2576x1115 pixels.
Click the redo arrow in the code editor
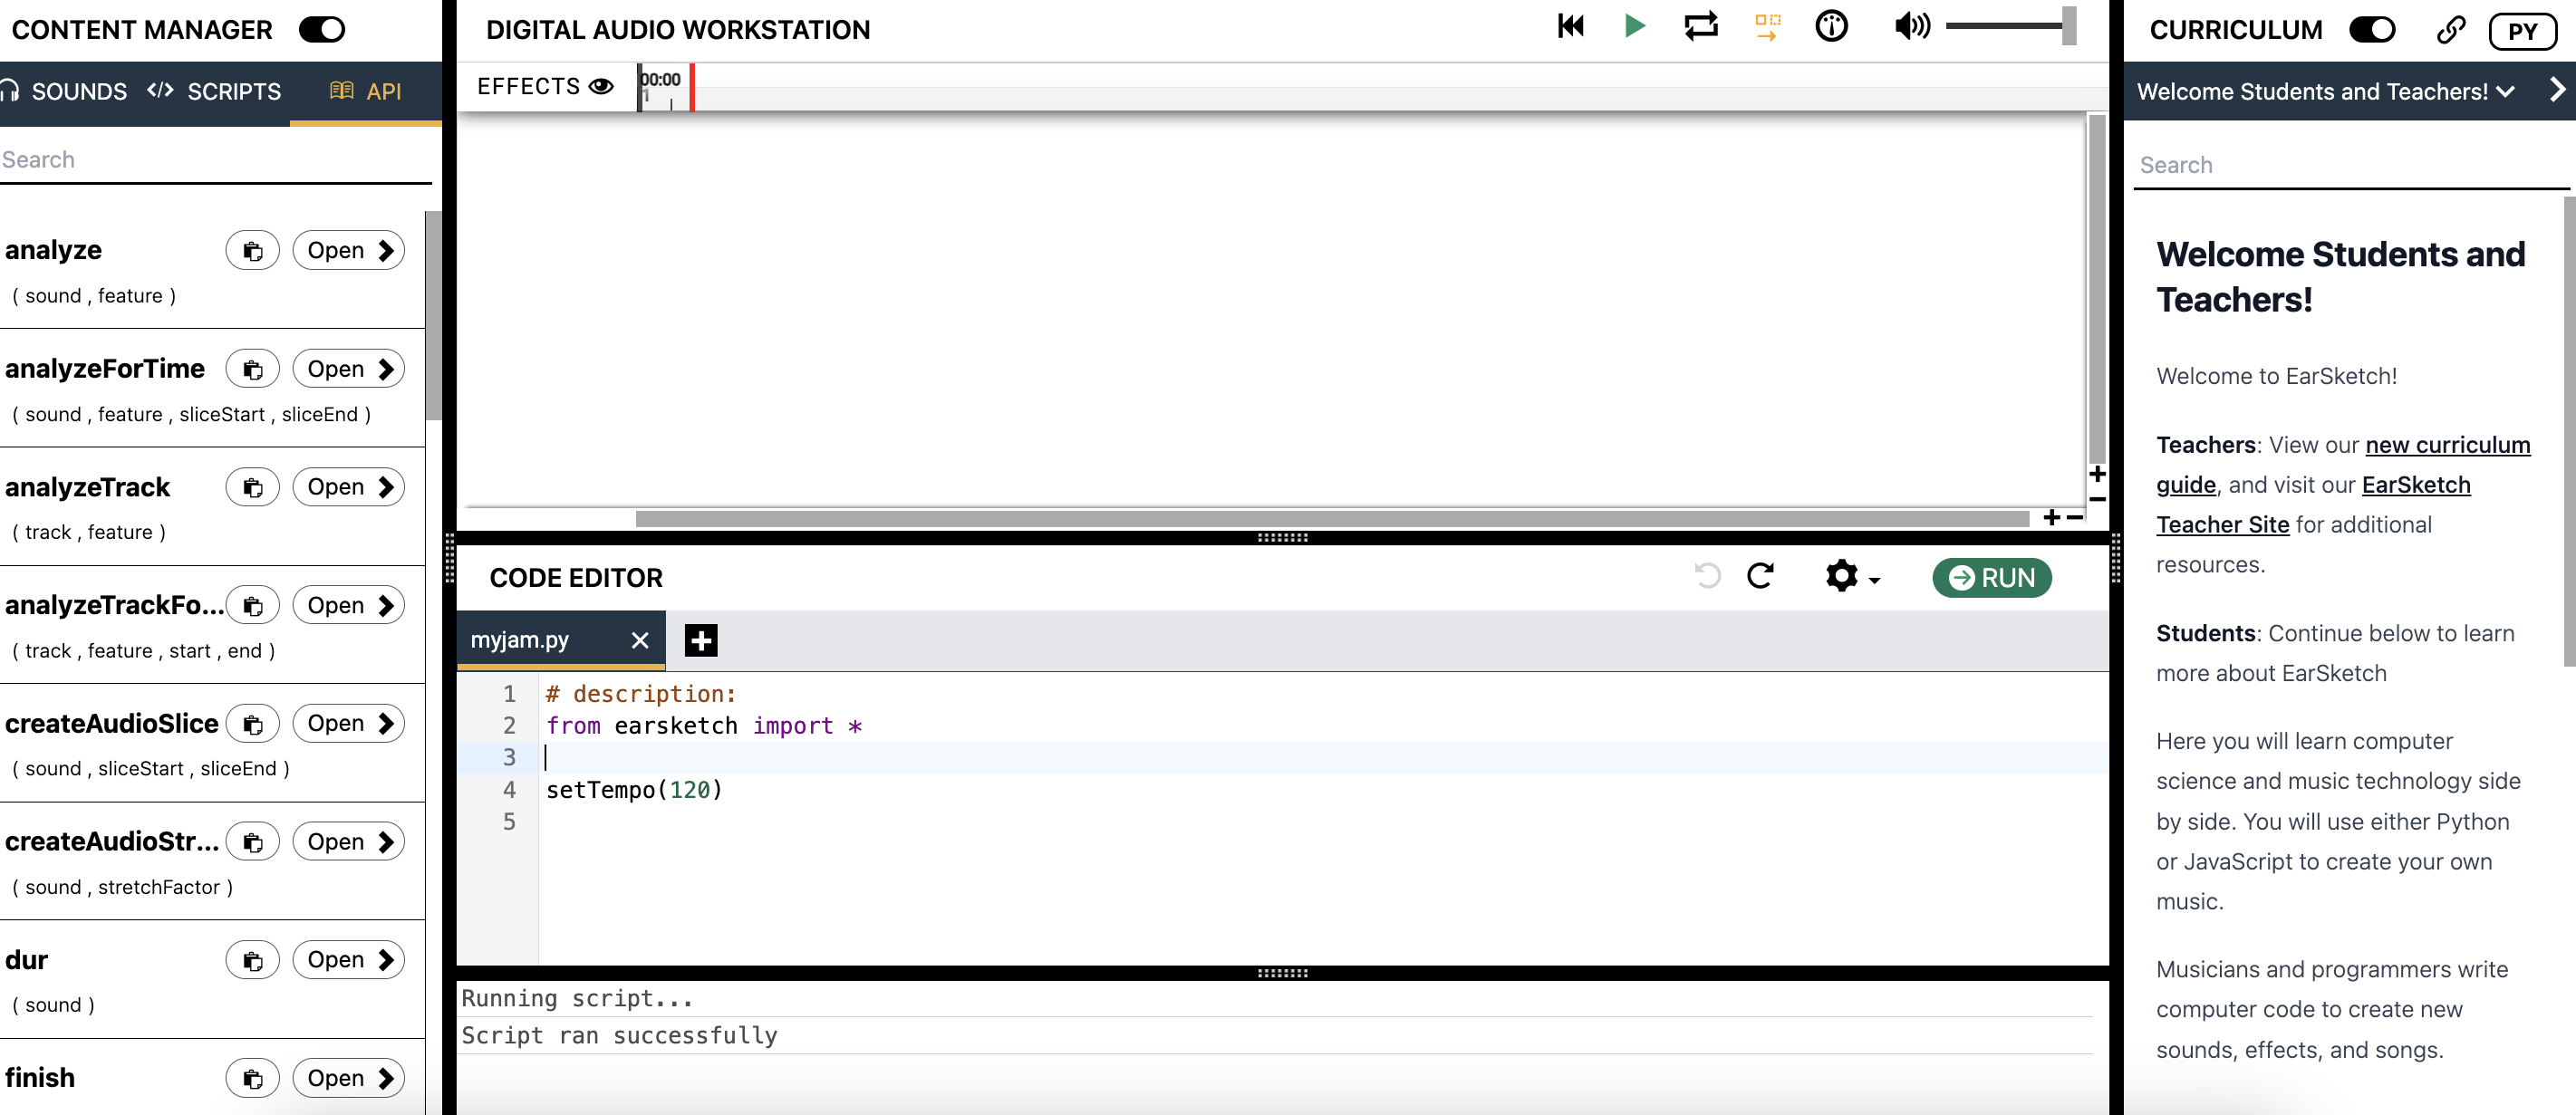click(x=1760, y=576)
